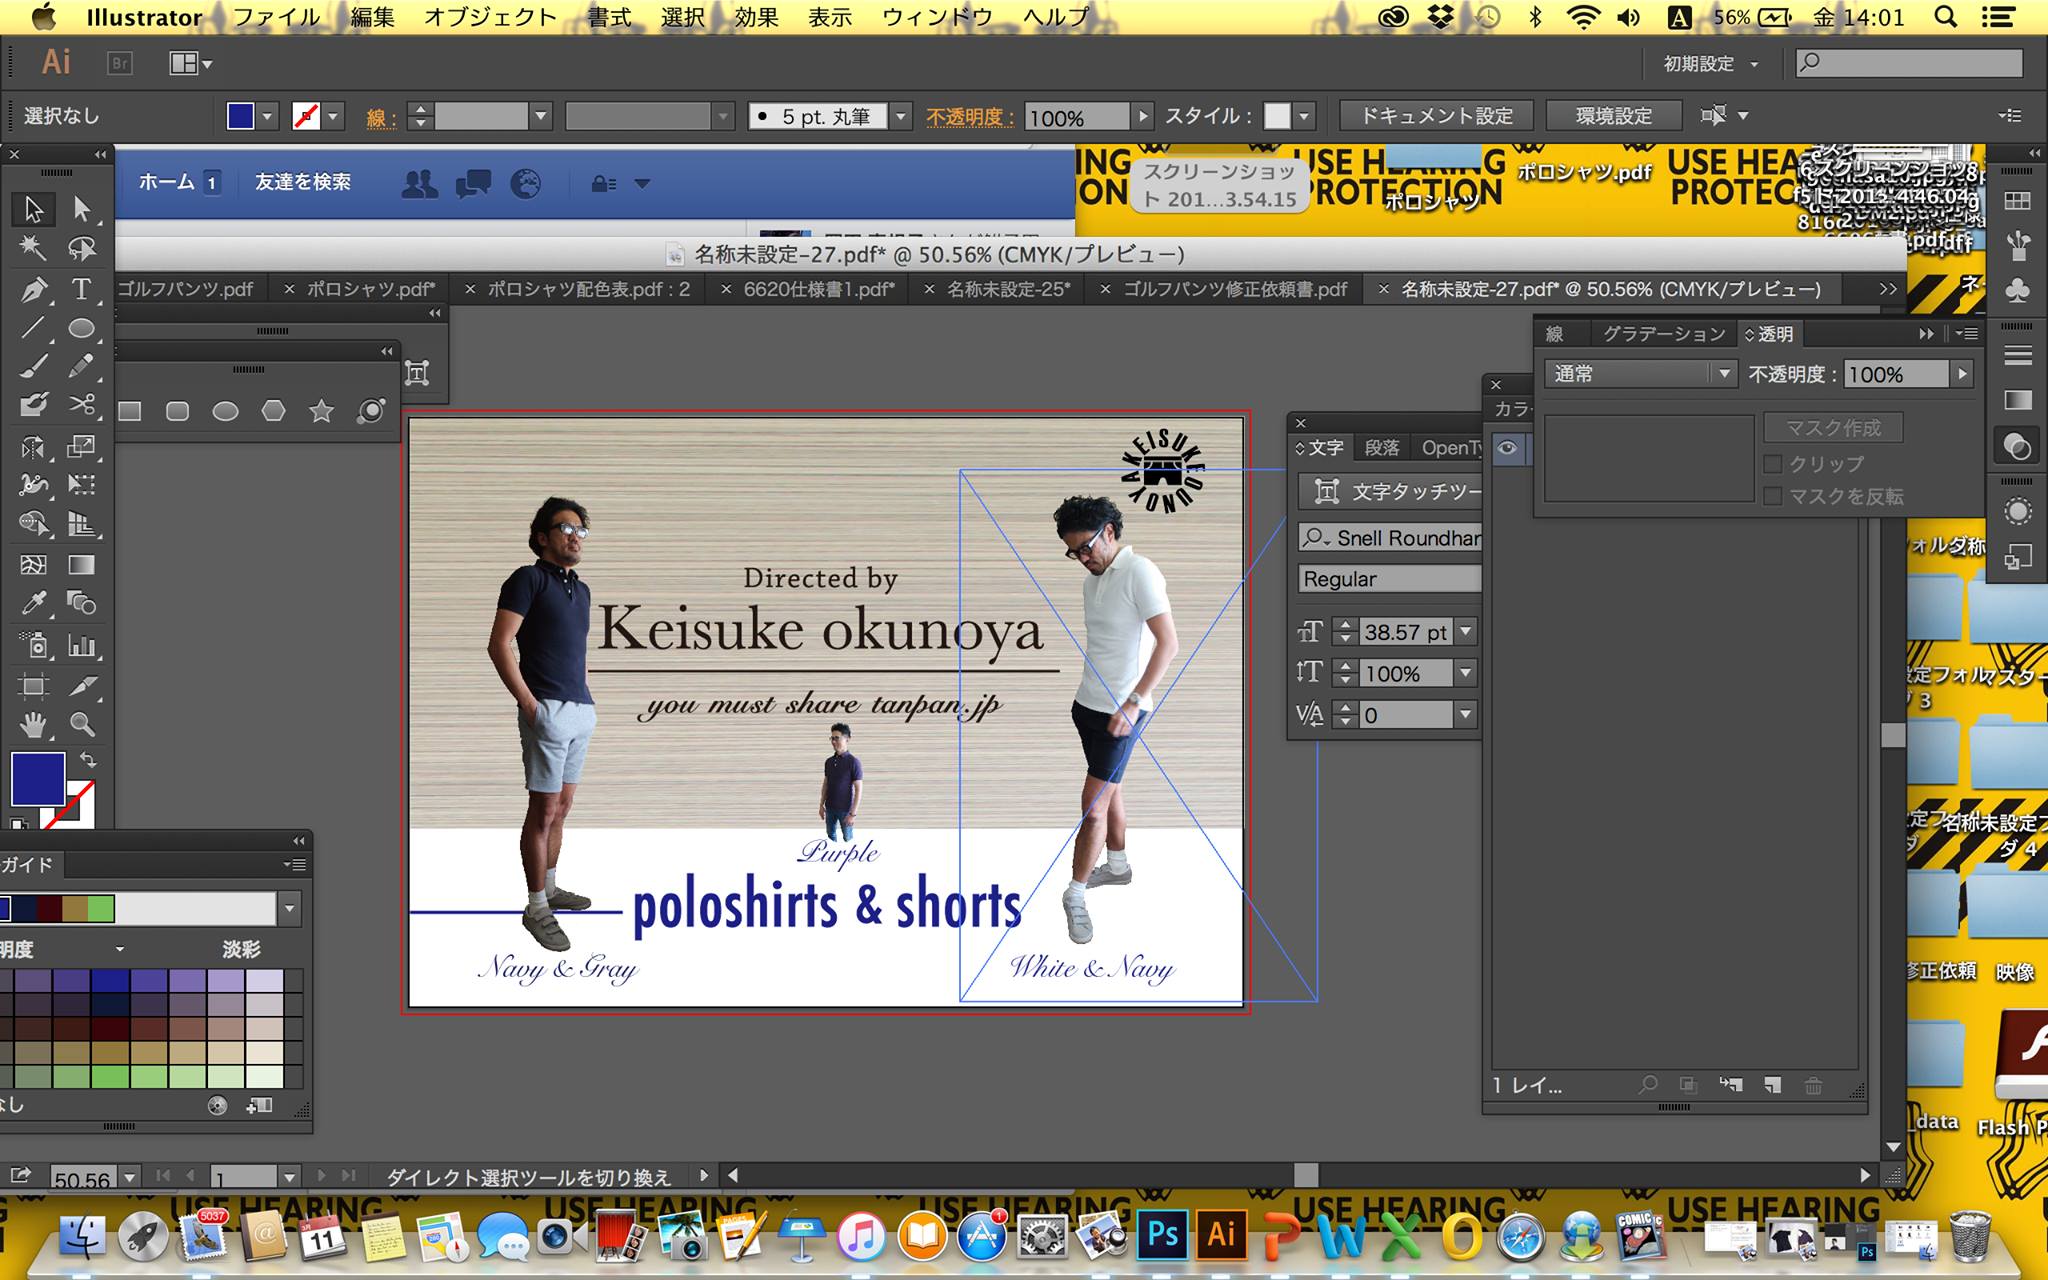Switch to the ポロシャツ.pdf document tab

point(370,289)
